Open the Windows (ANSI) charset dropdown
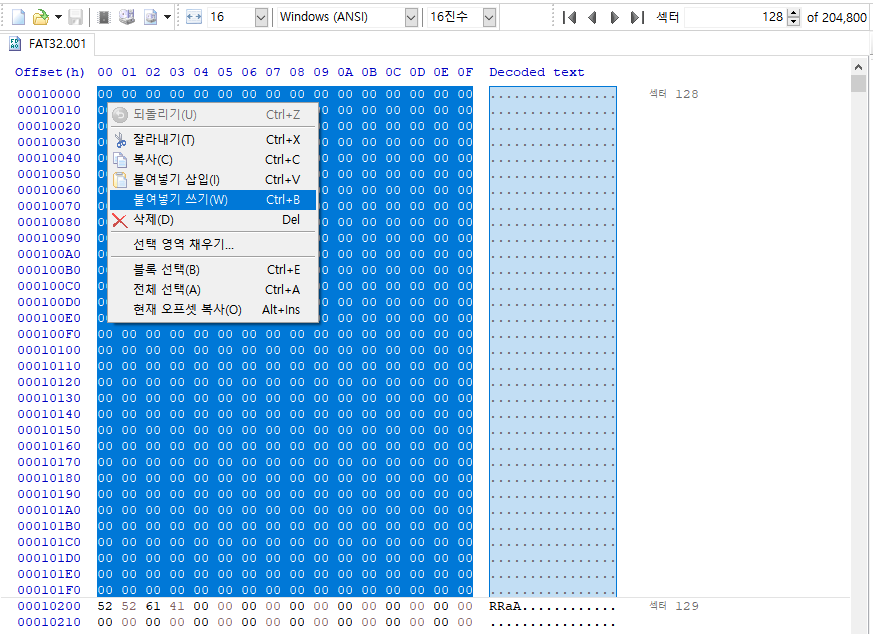This screenshot has height=634, width=873. pos(347,17)
